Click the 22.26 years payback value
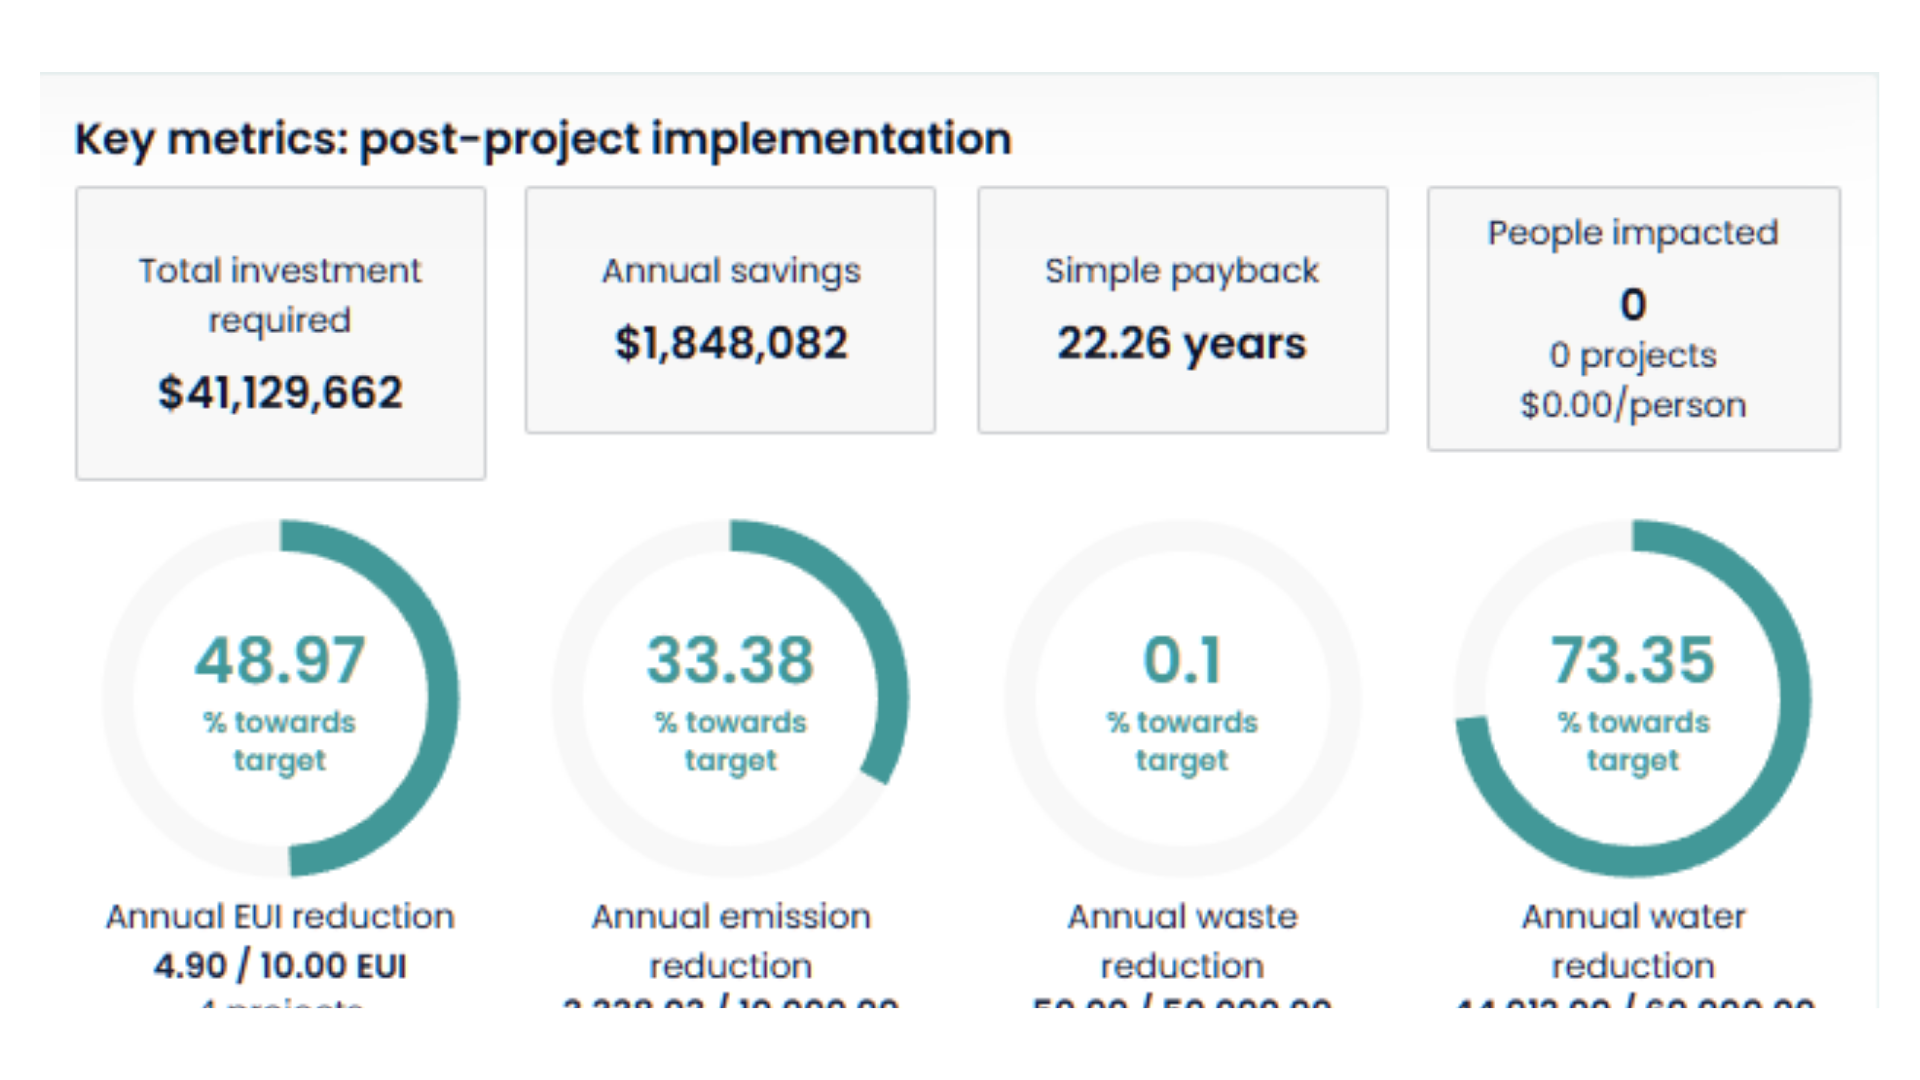This screenshot has height=1080, width=1920. (1181, 343)
